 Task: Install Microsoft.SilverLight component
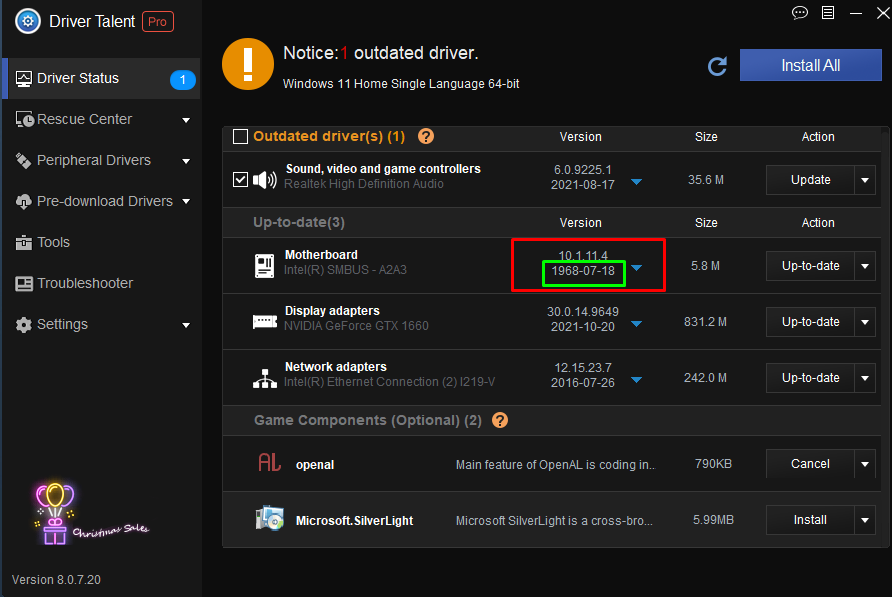coord(810,520)
